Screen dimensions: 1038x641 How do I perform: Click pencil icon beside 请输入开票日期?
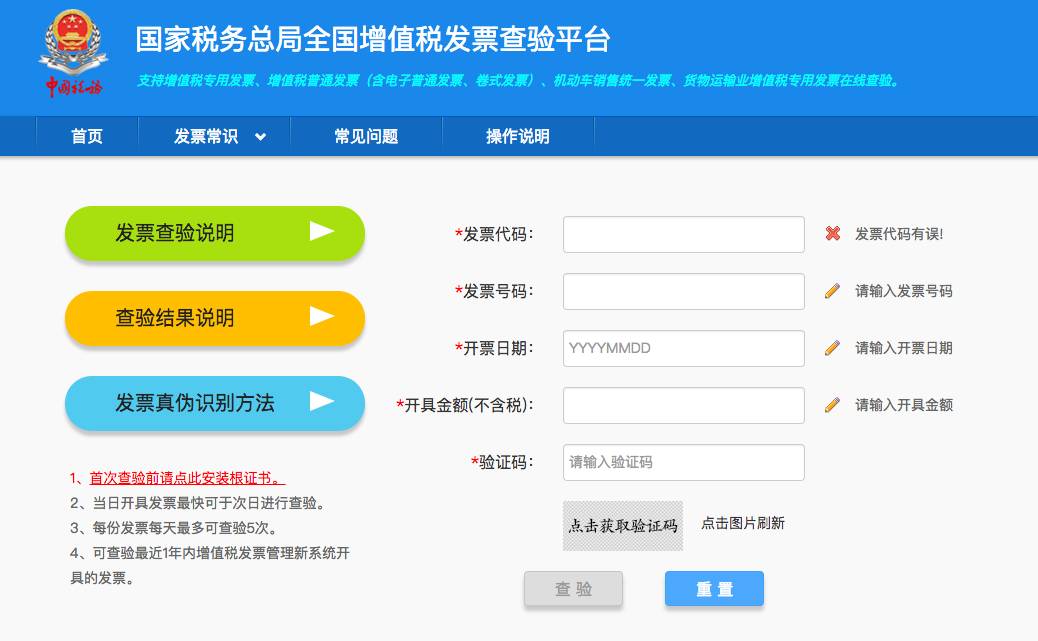click(832, 348)
